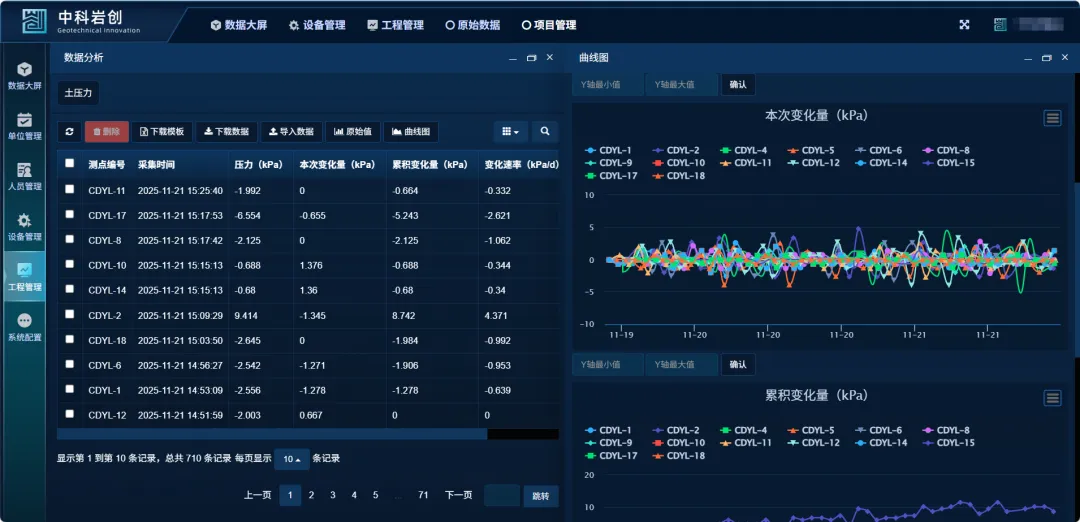
Task: Focus Y轴最大值 field above 累积变化量 chart
Action: point(681,364)
